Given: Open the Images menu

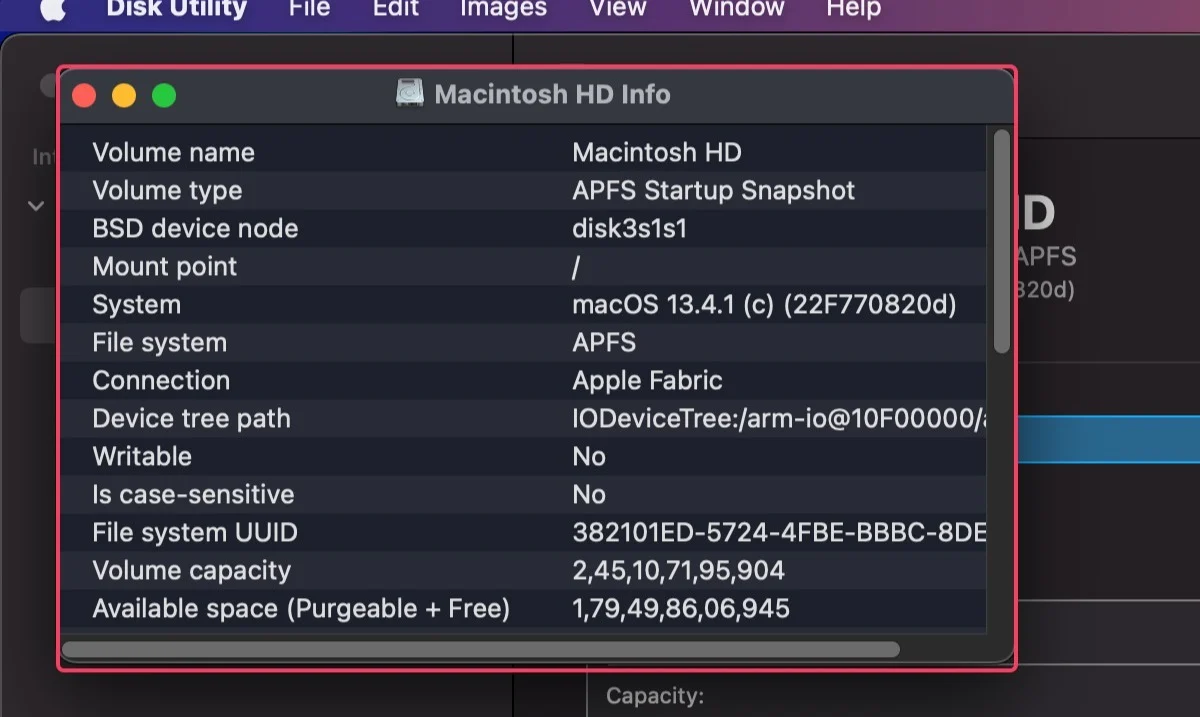Looking at the screenshot, I should 503,8.
